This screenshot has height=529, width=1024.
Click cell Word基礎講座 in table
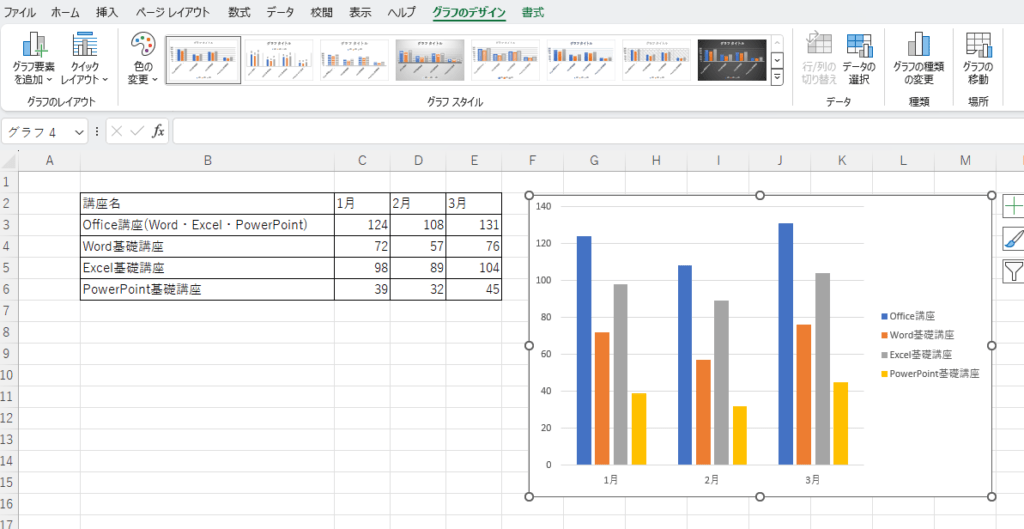pos(207,246)
